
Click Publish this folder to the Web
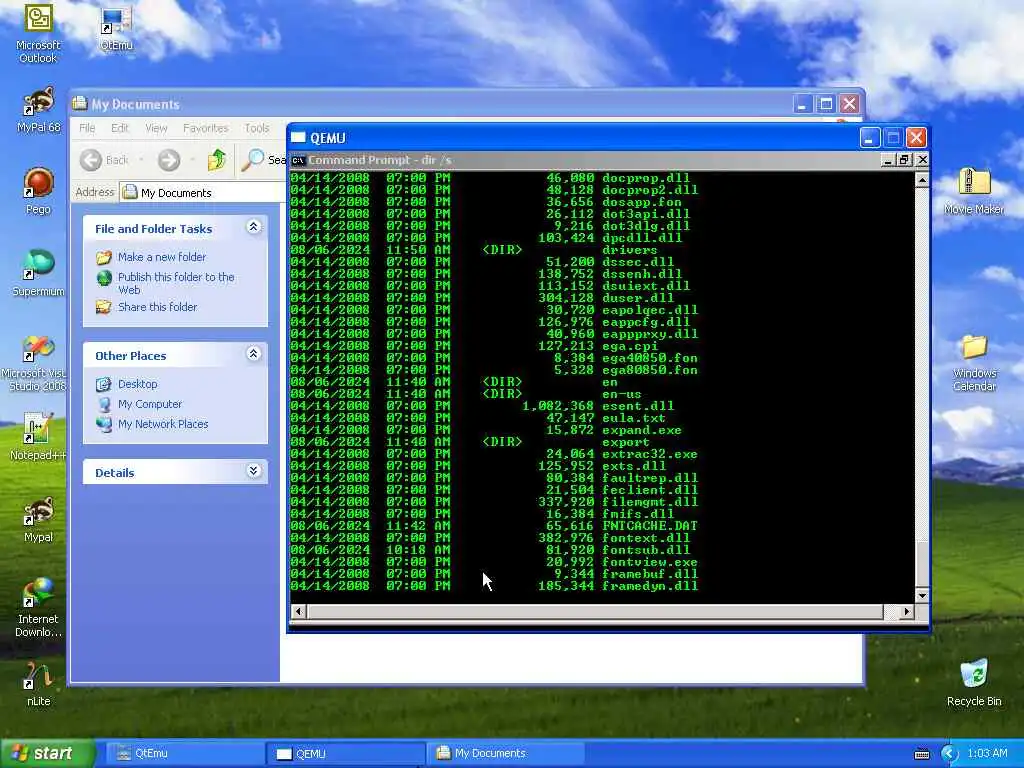coord(176,283)
